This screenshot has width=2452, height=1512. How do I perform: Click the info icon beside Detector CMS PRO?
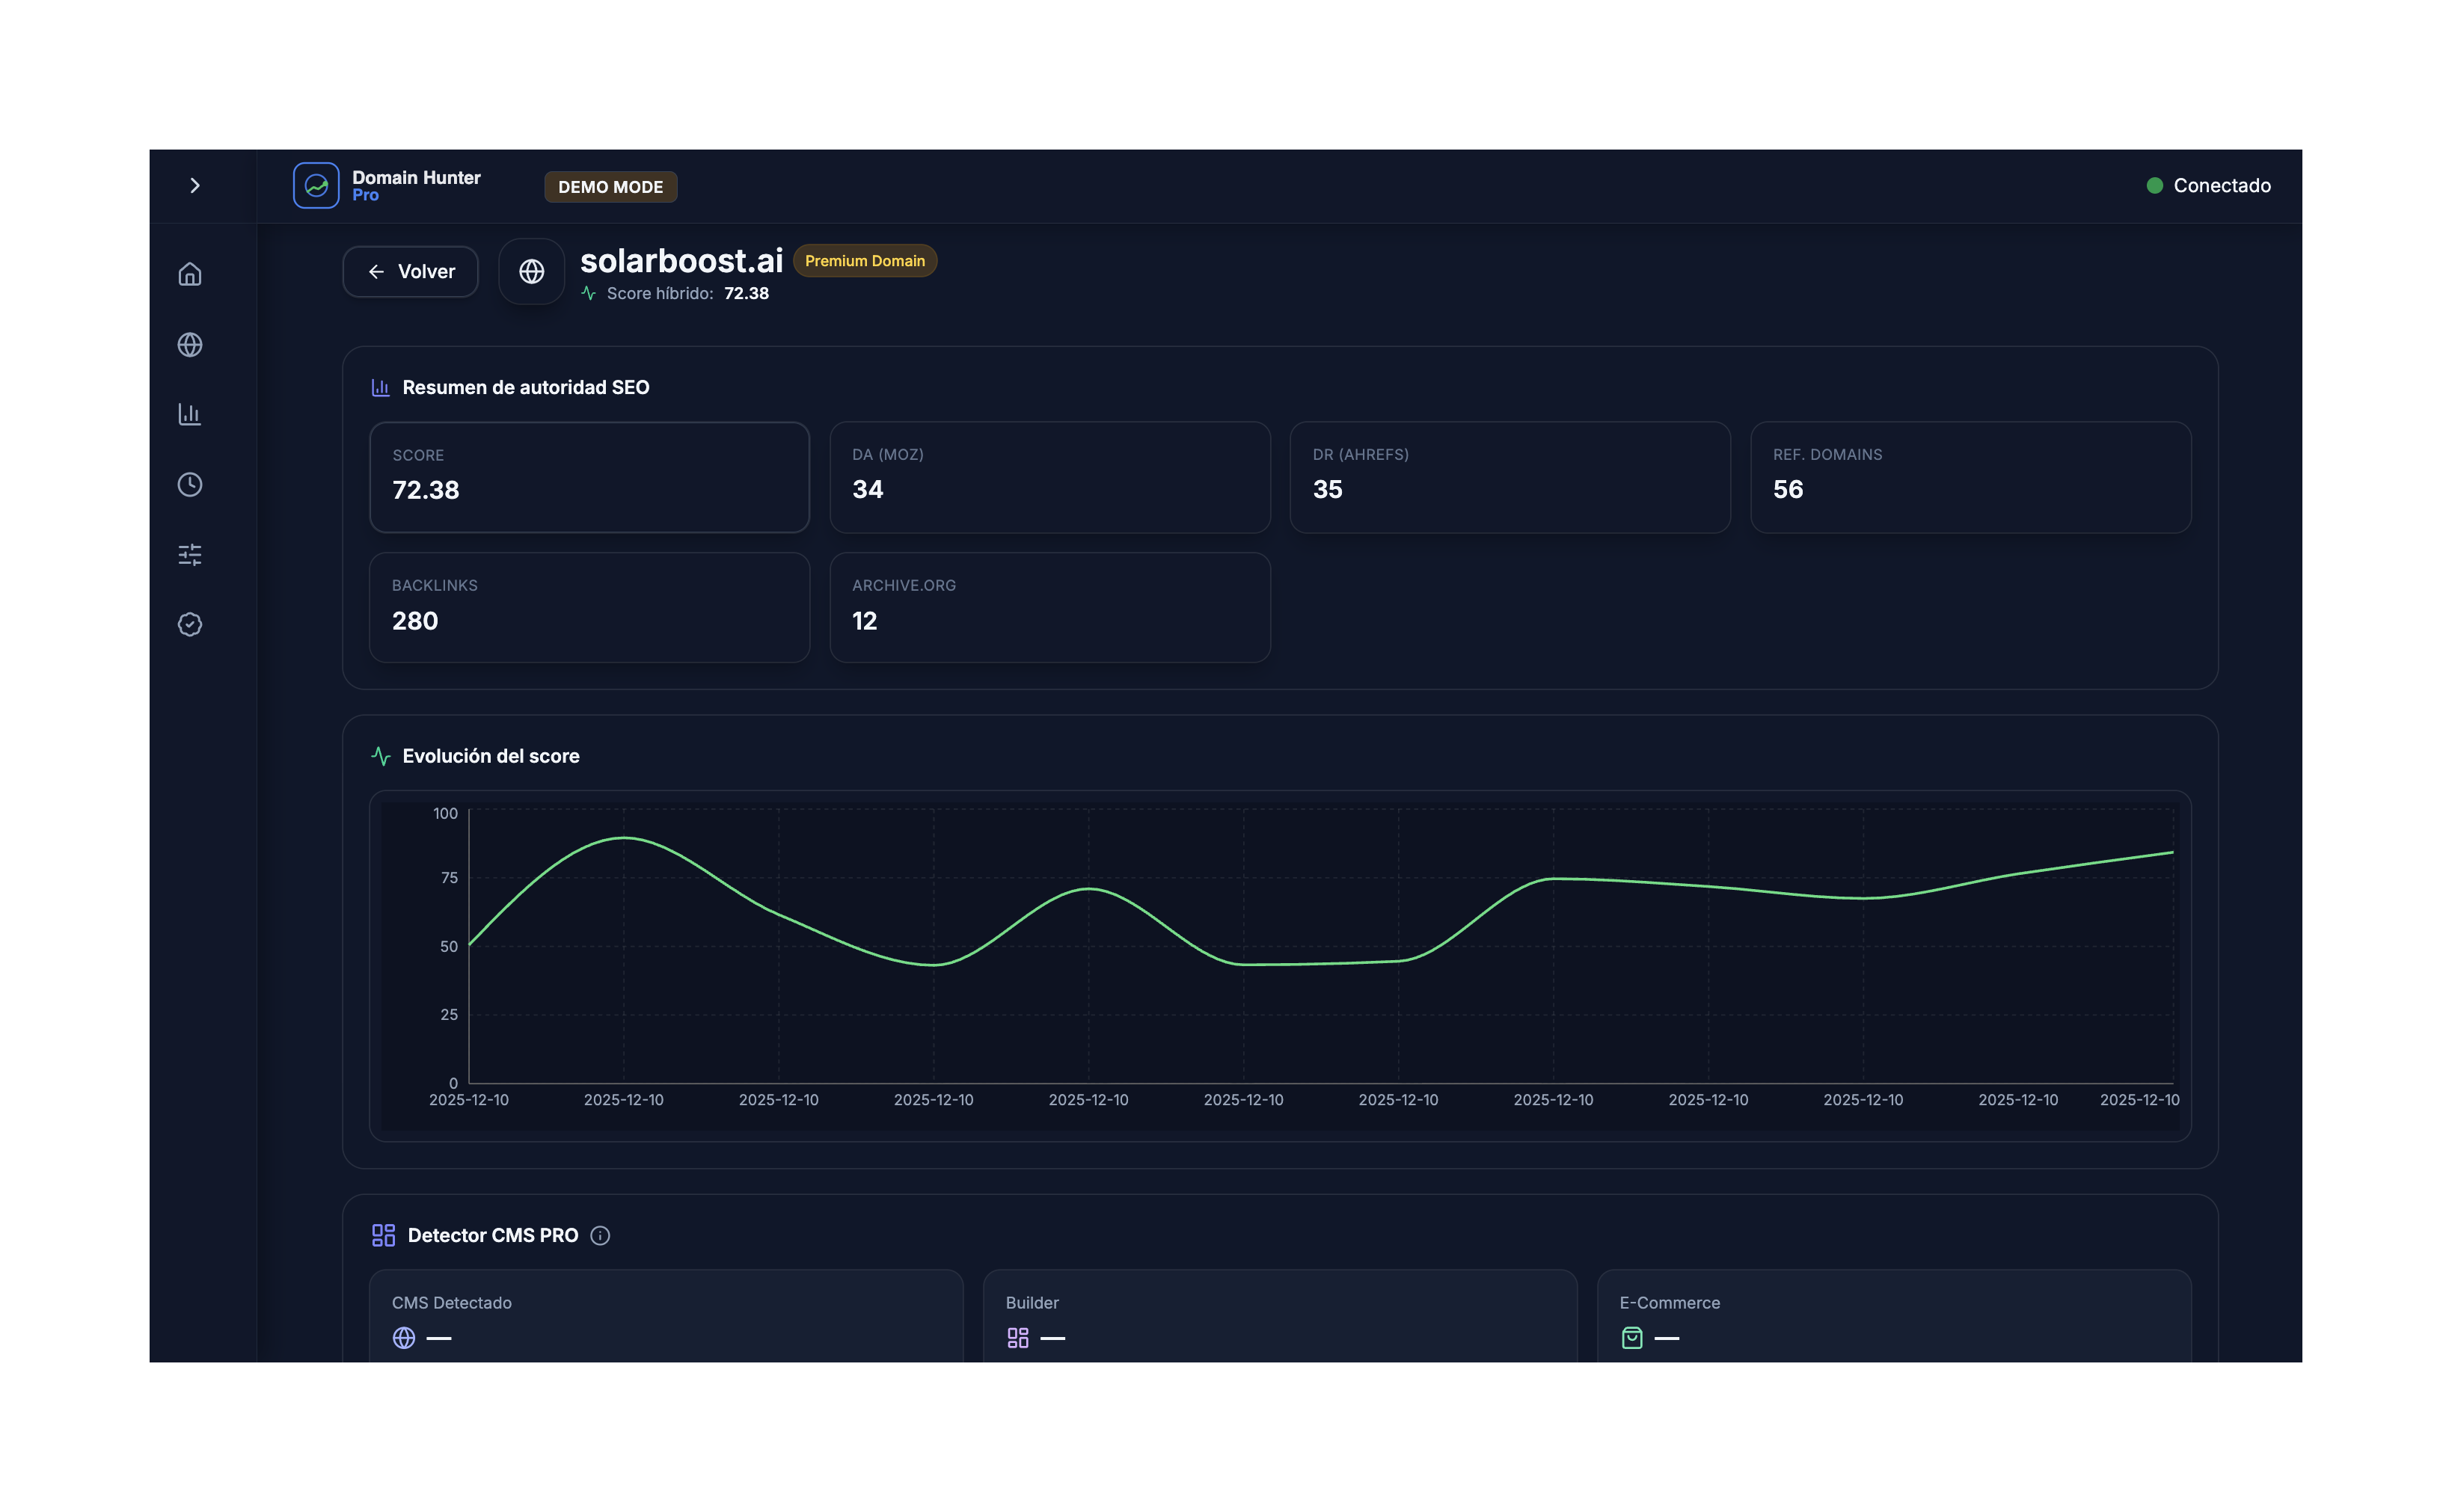[600, 1235]
